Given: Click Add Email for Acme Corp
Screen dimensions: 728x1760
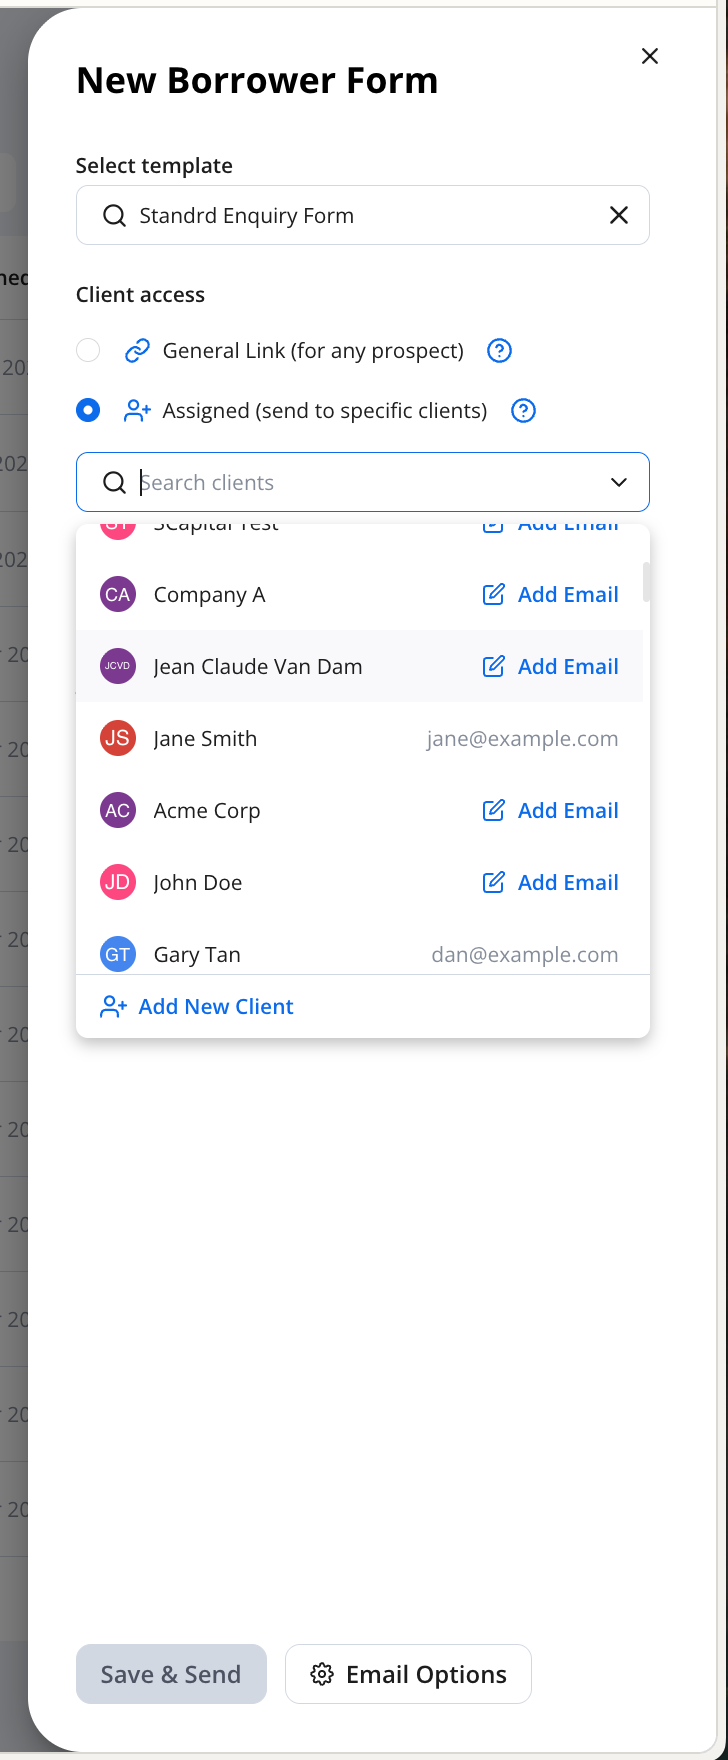Looking at the screenshot, I should 551,811.
